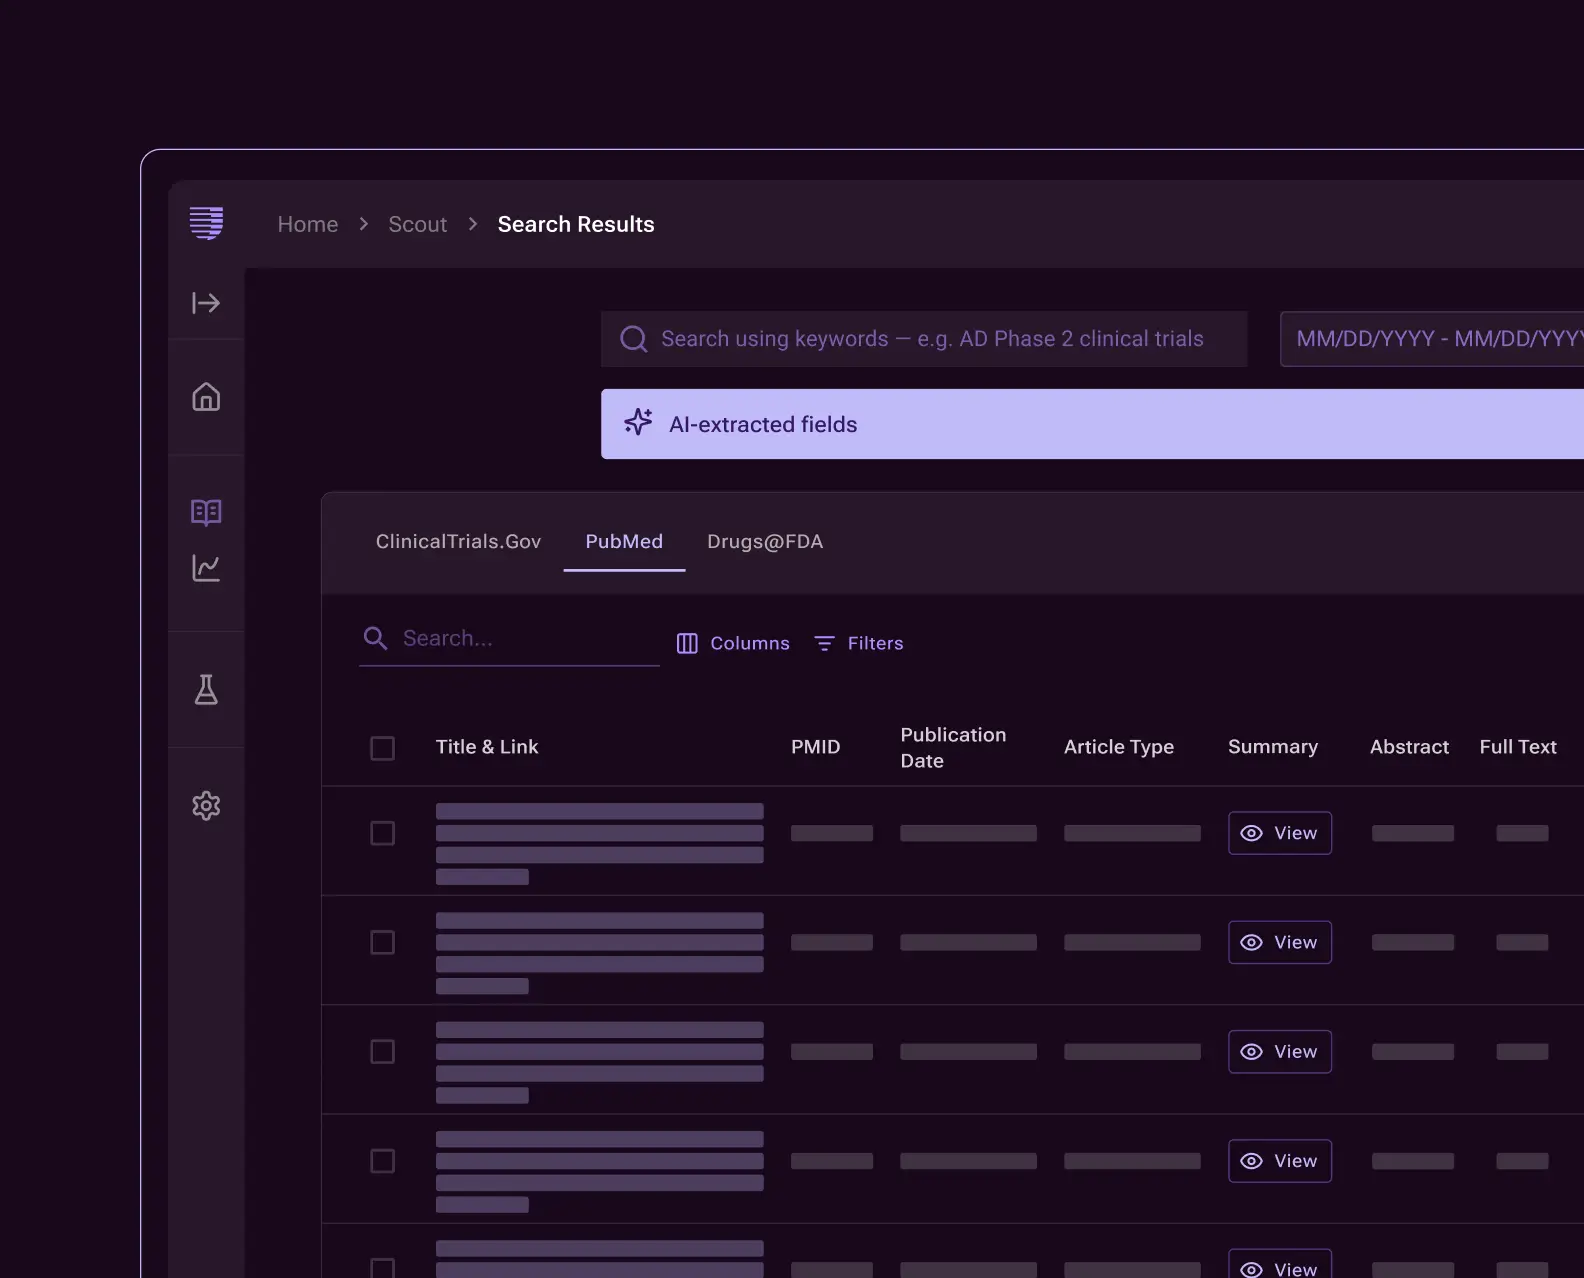Image resolution: width=1584 pixels, height=1278 pixels.
Task: Click the keyword search field for clinical trials
Action: click(924, 339)
